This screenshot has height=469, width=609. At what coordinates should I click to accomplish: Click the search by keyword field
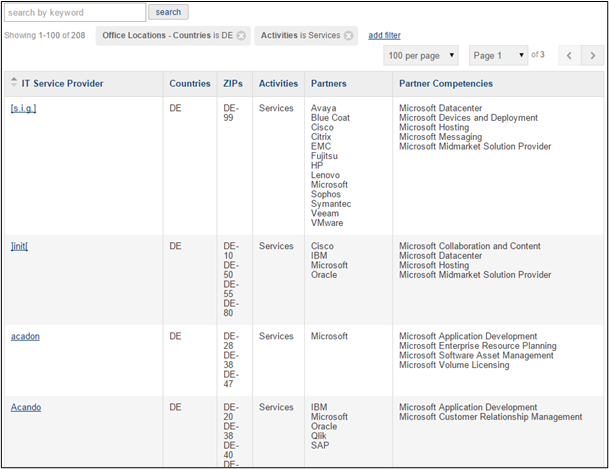pos(75,12)
